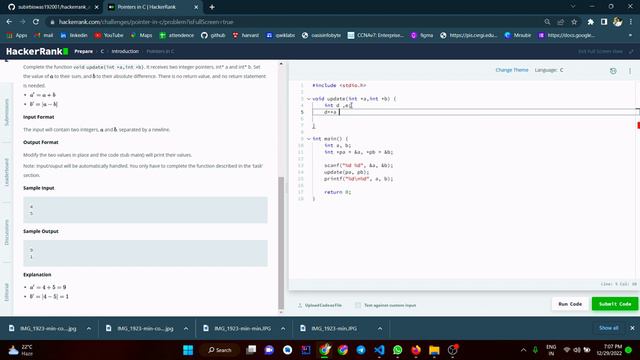Expand options for first IMG_1923-min-co...jpg download

click(89, 328)
